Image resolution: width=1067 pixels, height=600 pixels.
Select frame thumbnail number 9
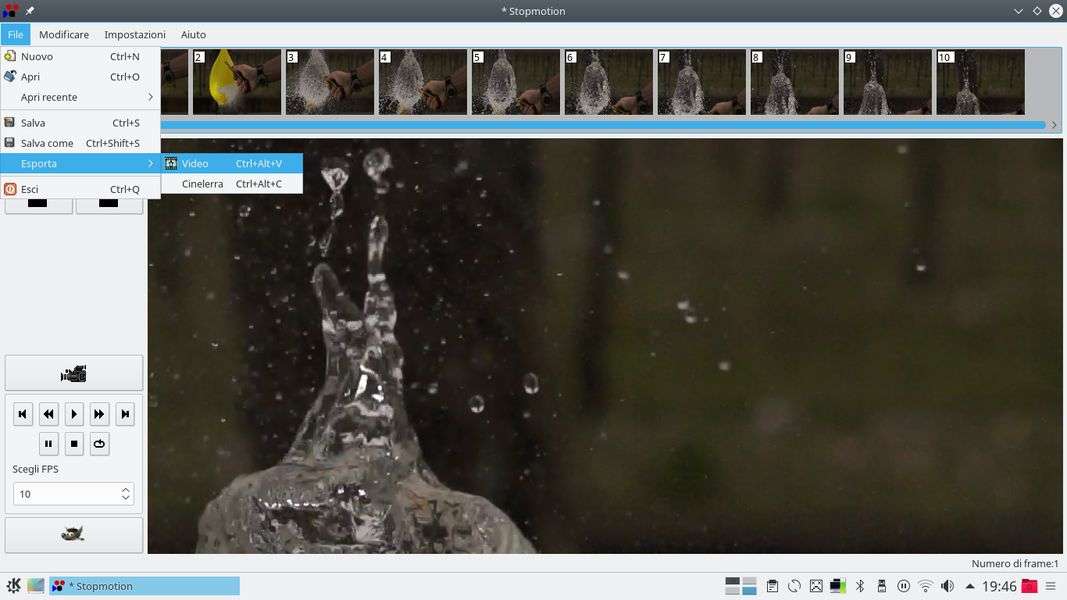(x=888, y=82)
